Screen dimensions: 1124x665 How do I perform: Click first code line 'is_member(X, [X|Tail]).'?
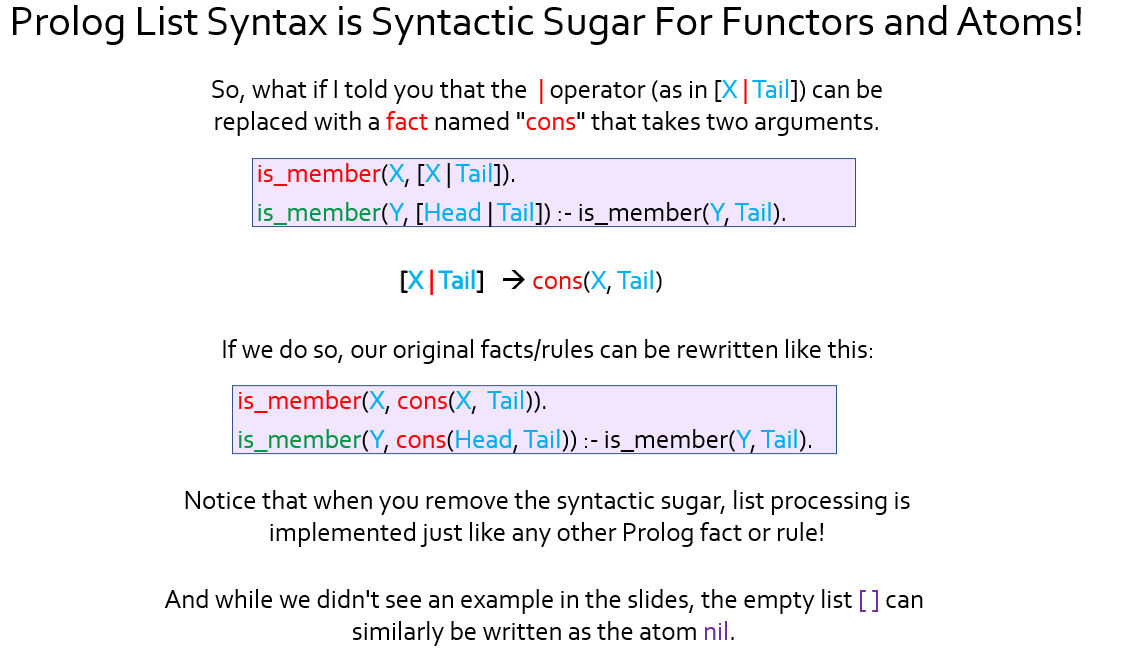[x=386, y=174]
